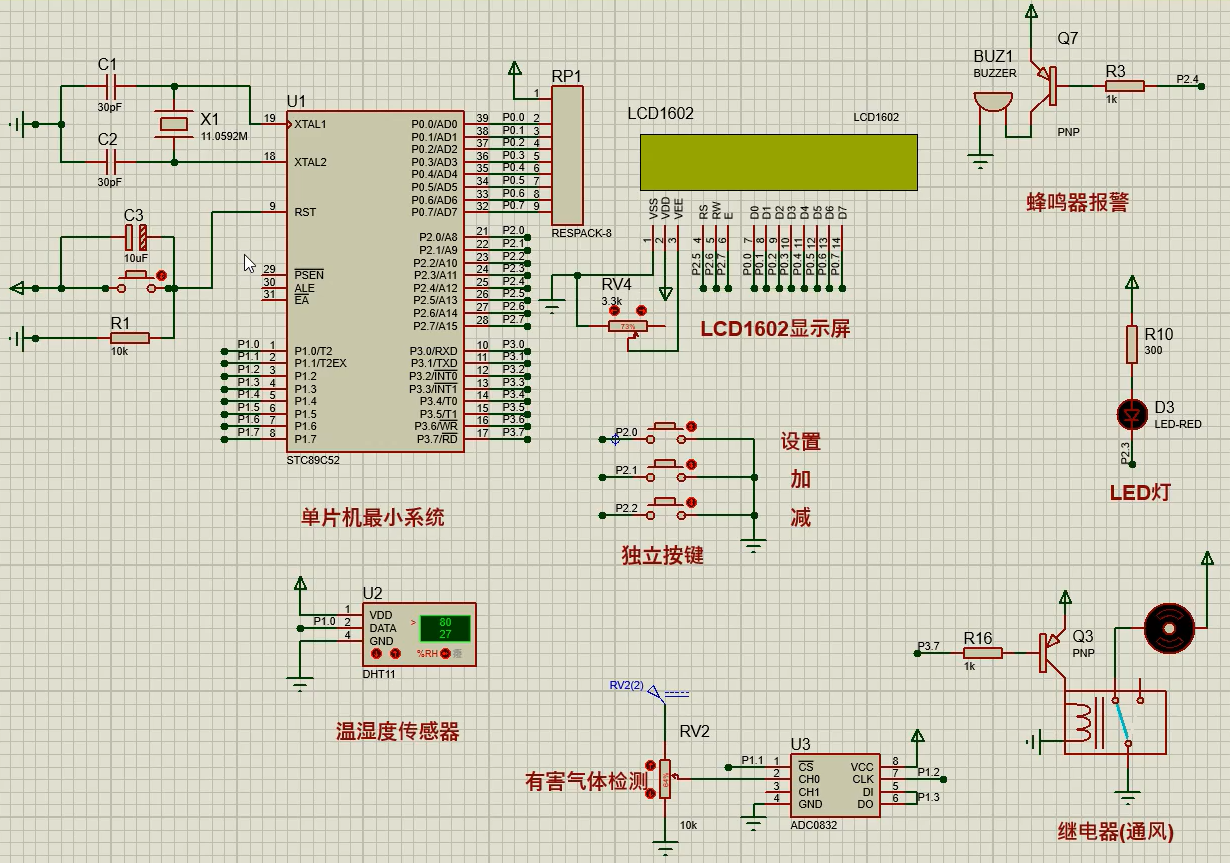The width and height of the screenshot is (1230, 863).
Task: Click the RESPACK-8 resistor pack RP1
Action: (x=567, y=155)
